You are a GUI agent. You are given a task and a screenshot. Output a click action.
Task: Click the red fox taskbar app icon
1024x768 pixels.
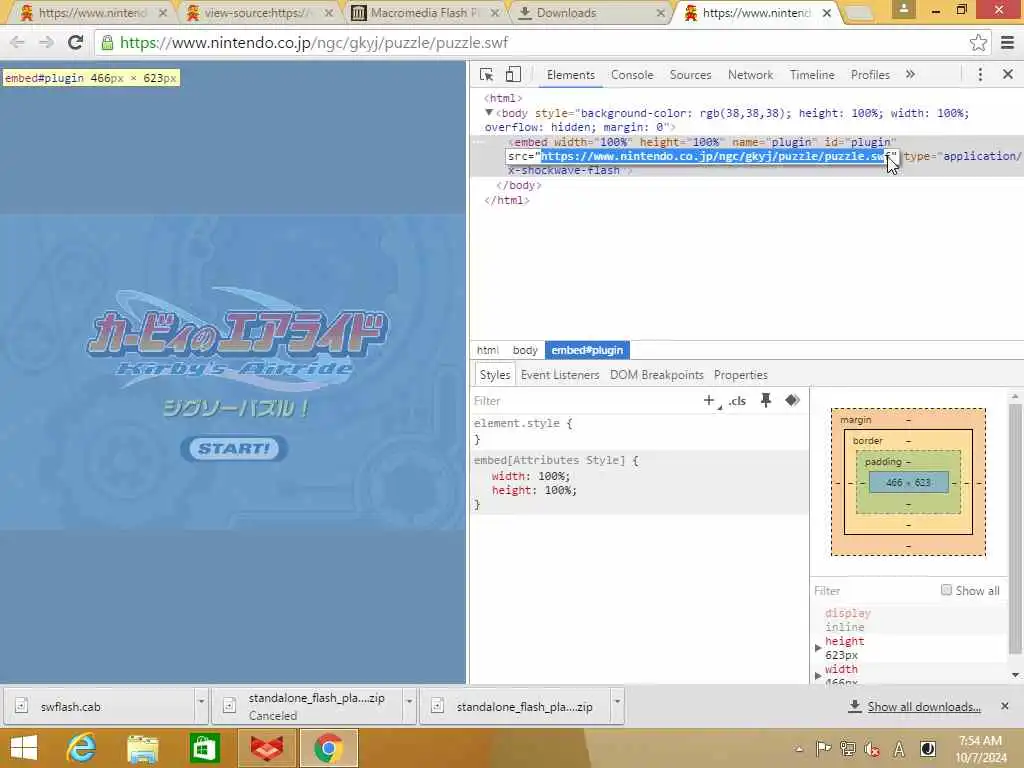266,748
